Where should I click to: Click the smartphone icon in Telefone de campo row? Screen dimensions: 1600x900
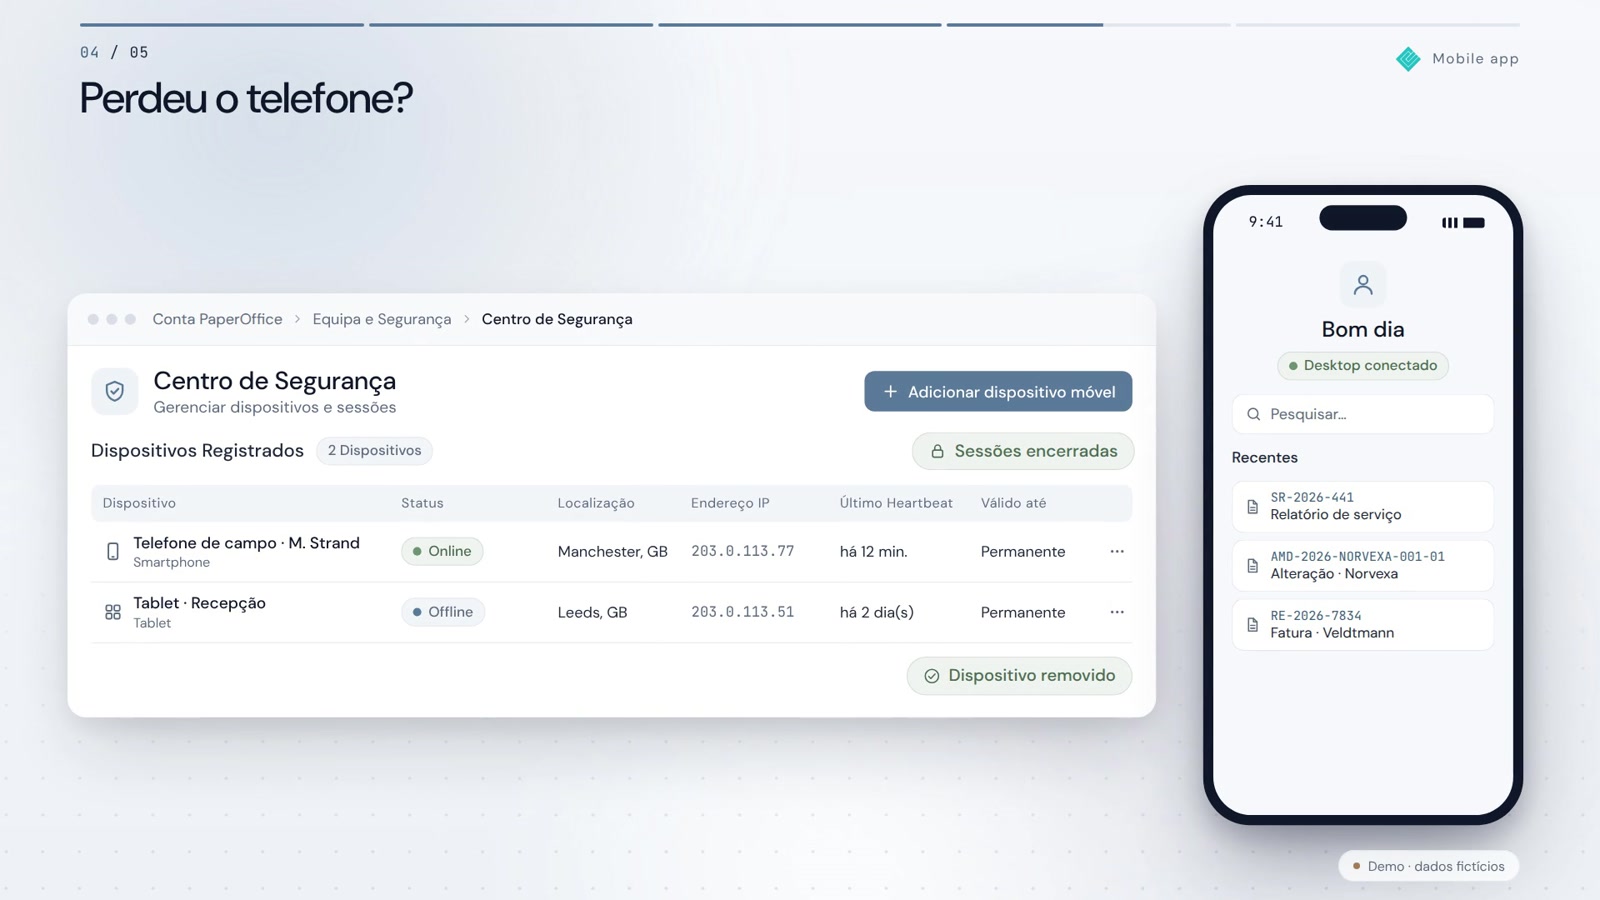click(113, 552)
